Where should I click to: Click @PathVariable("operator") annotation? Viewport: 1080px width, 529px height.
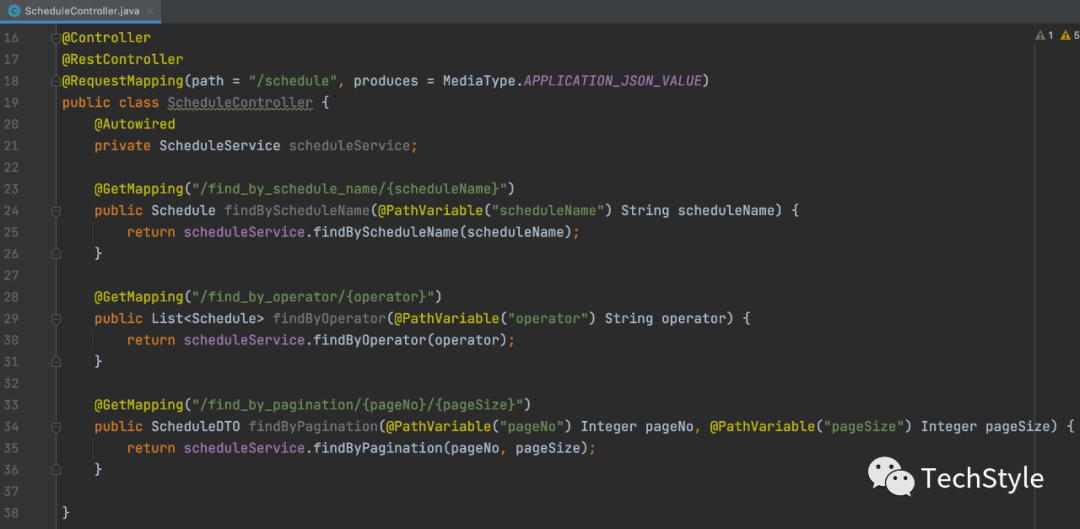click(495, 318)
